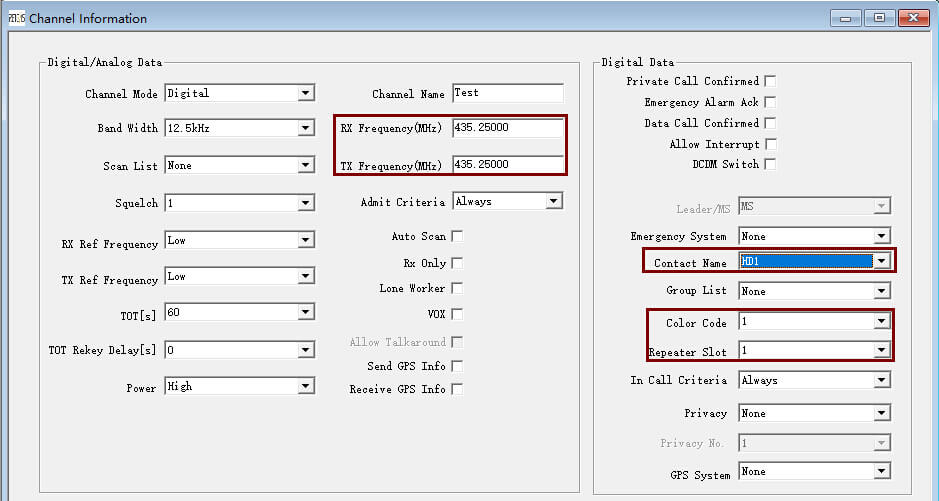This screenshot has height=501, width=939.
Task: Click the TX Frequency input field
Action: 507,164
